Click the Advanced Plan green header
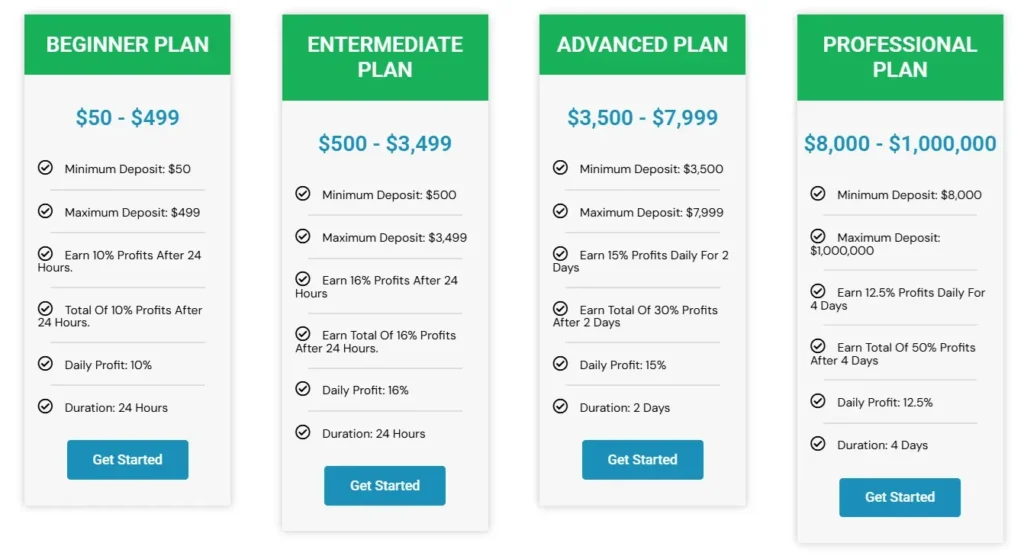The height and width of the screenshot is (559, 1024). coord(642,45)
